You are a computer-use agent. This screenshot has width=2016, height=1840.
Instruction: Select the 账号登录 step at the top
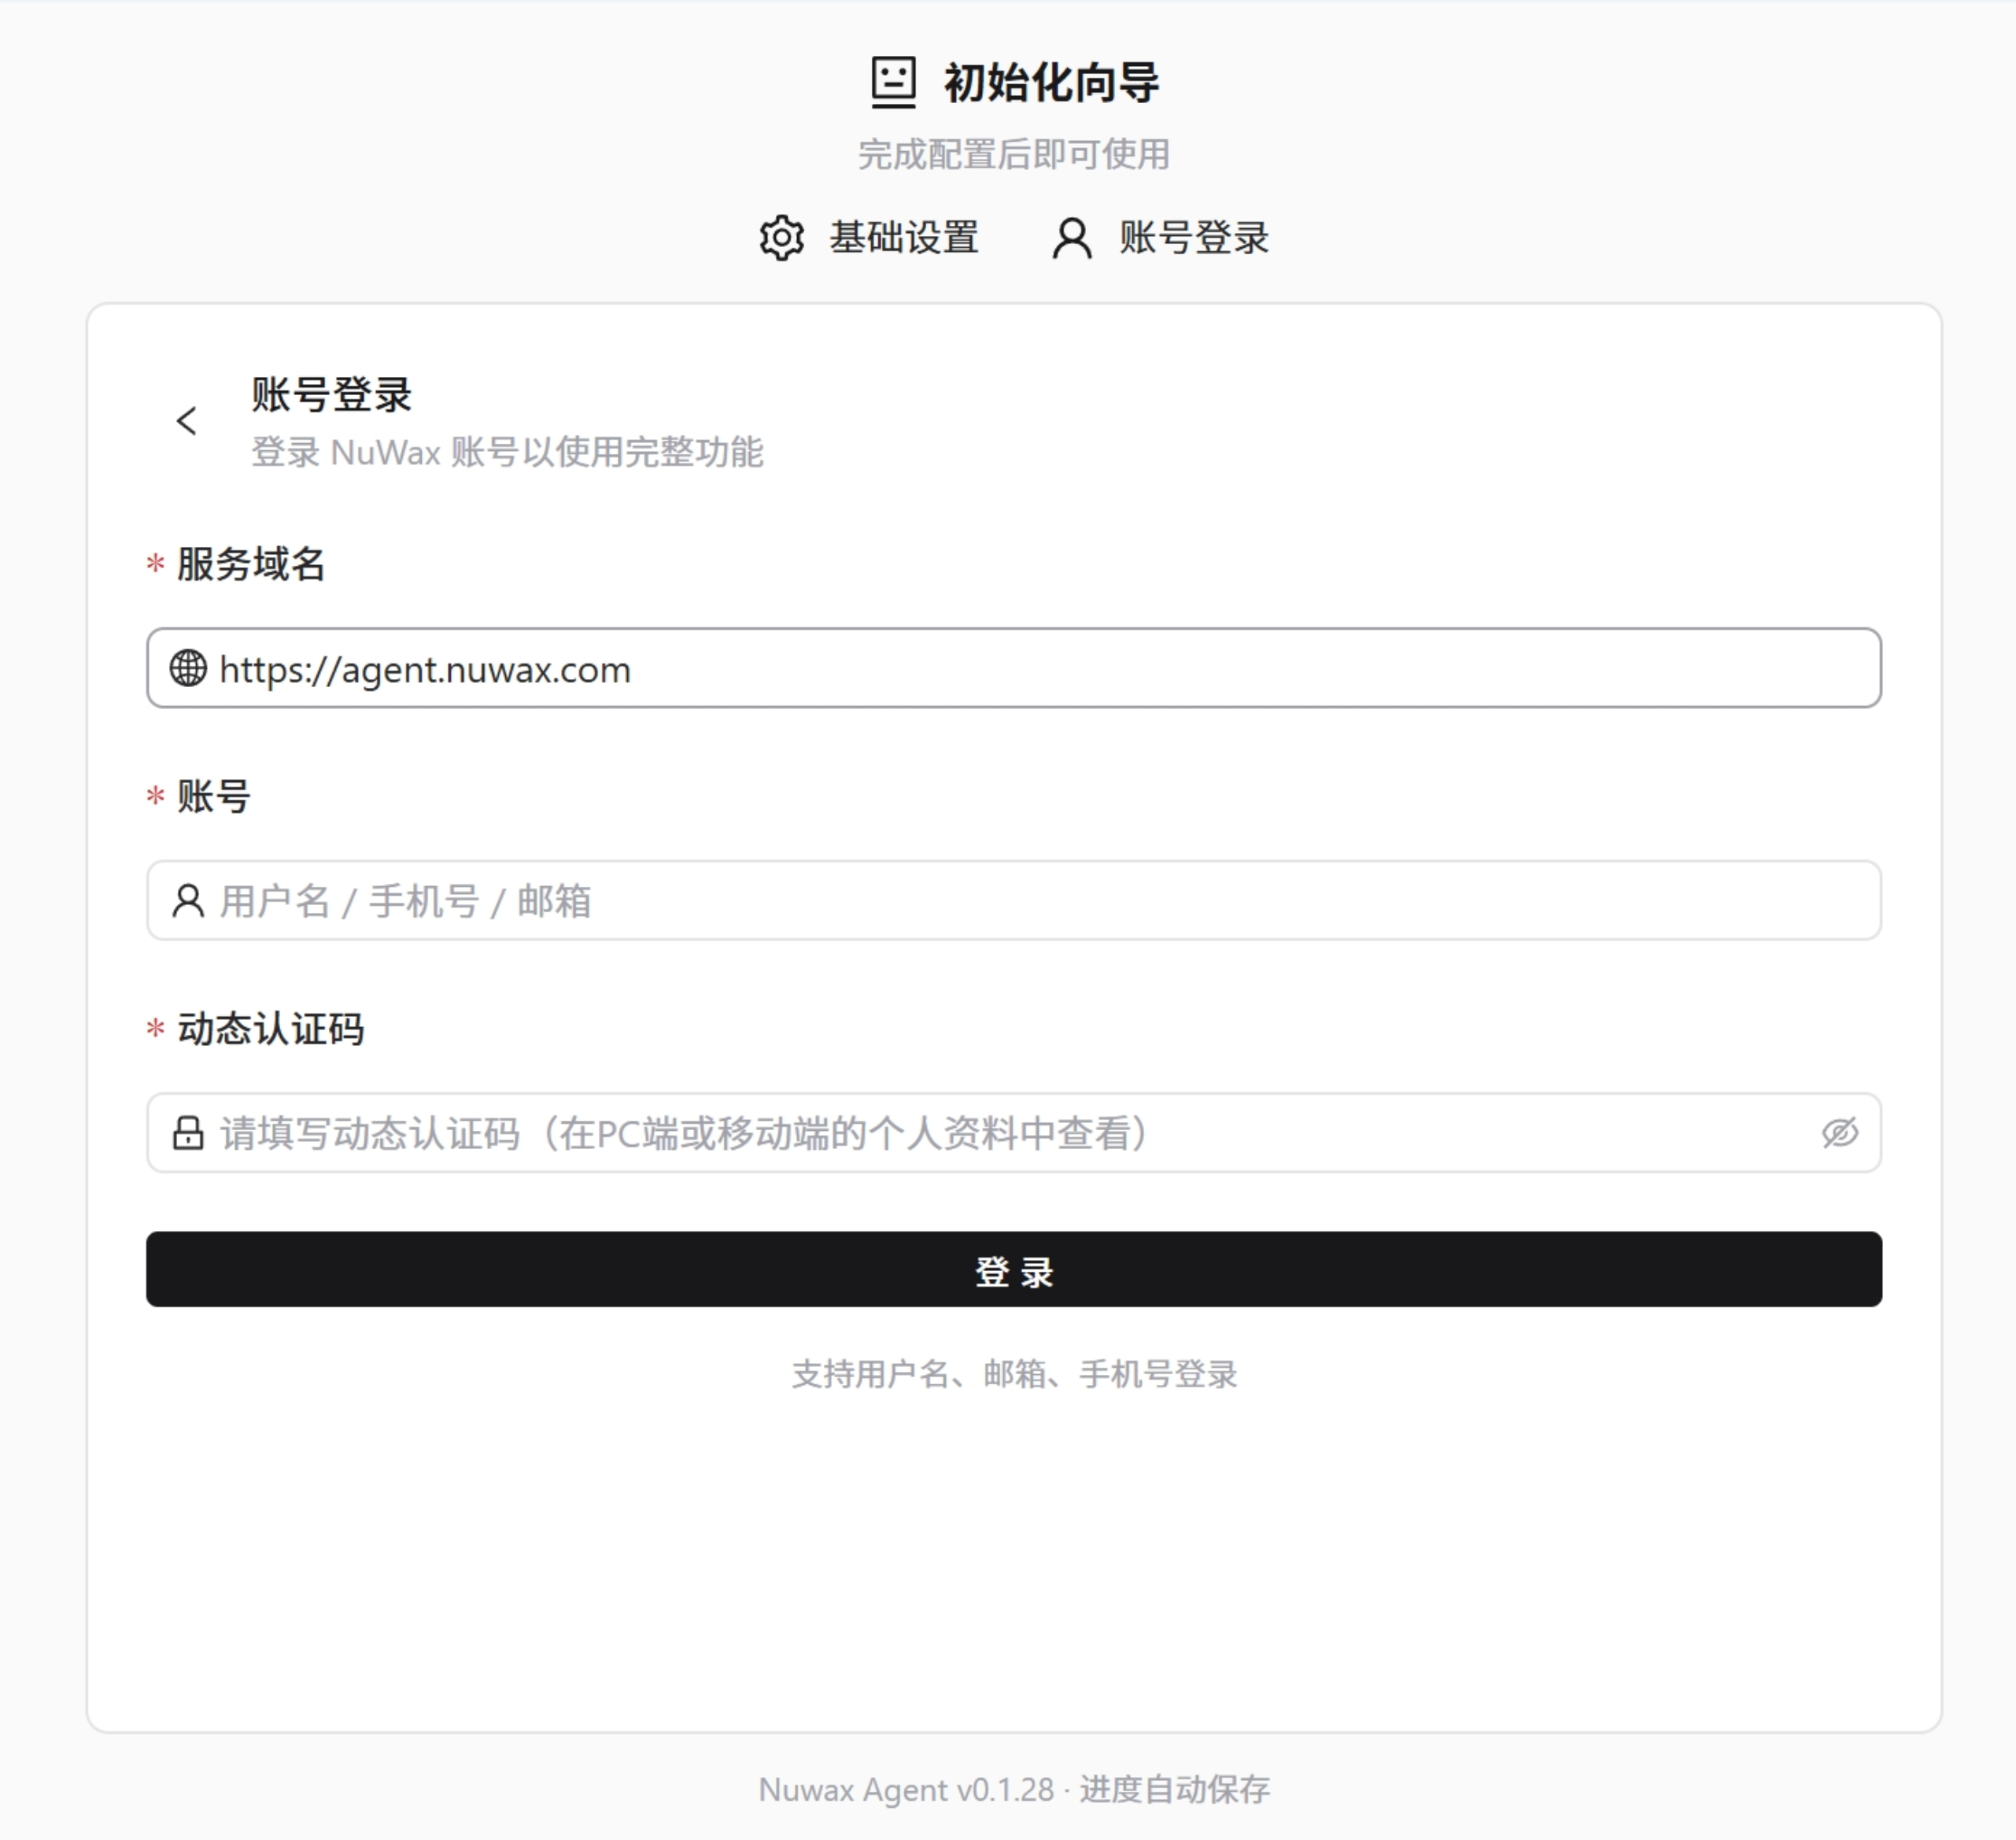click(1192, 238)
